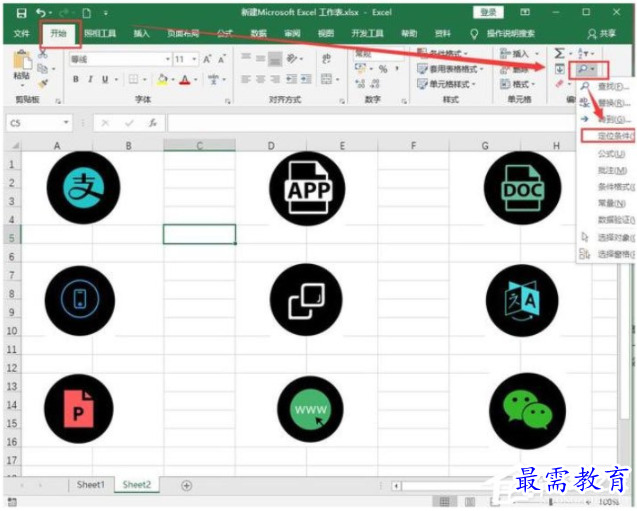Open the Insert (插入) cells dropdown

click(x=520, y=54)
